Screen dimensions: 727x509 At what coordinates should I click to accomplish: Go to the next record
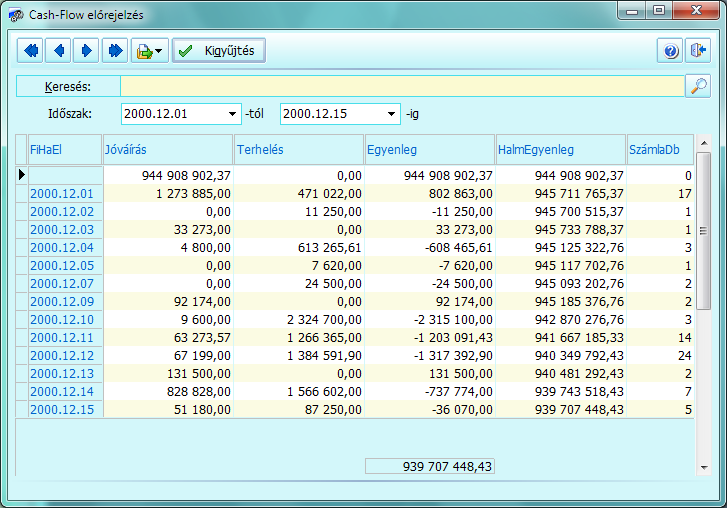[86, 50]
